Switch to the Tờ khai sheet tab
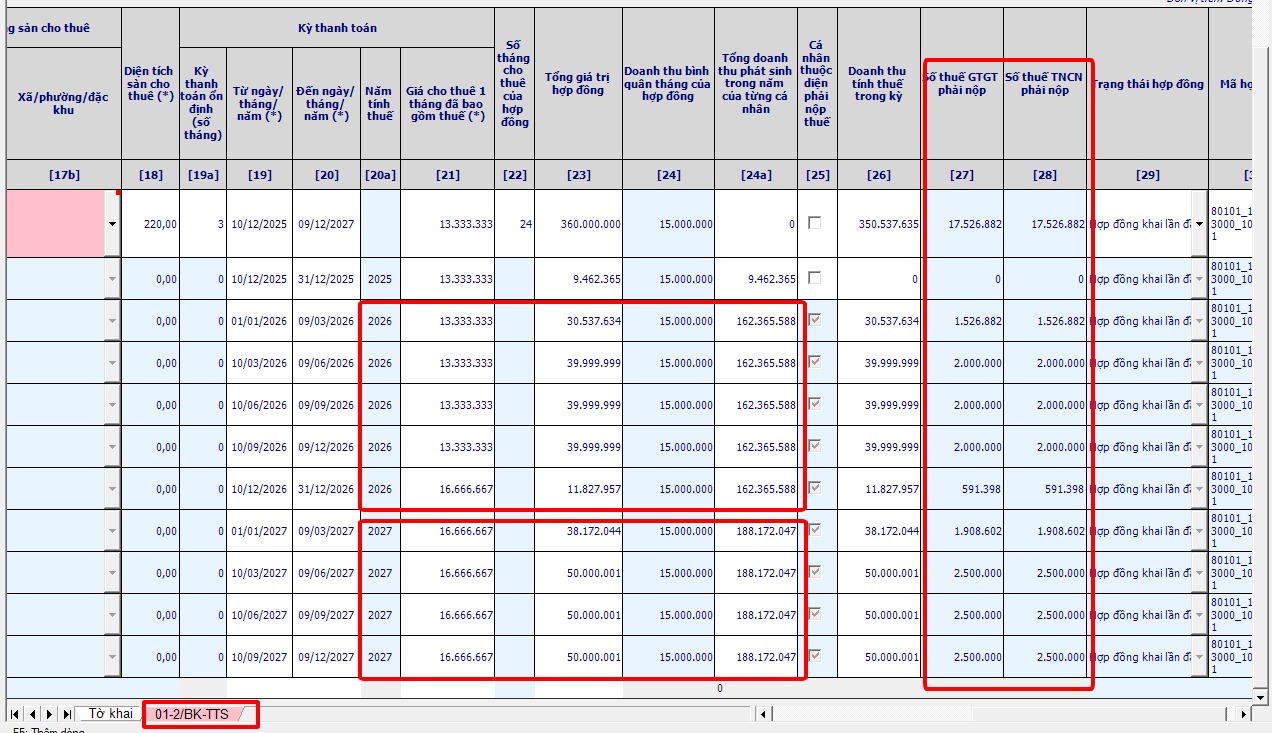 point(110,714)
